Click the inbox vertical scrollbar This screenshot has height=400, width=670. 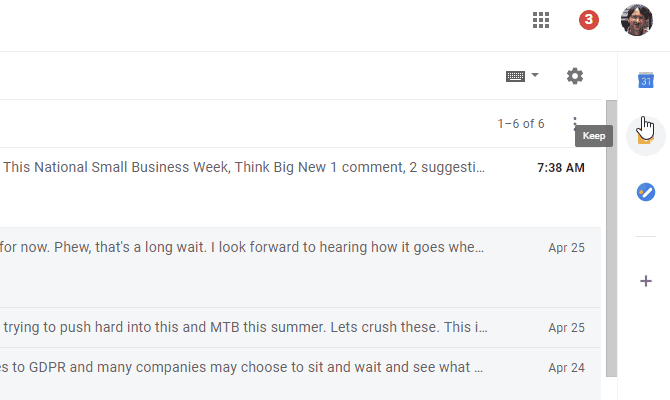tap(610, 230)
